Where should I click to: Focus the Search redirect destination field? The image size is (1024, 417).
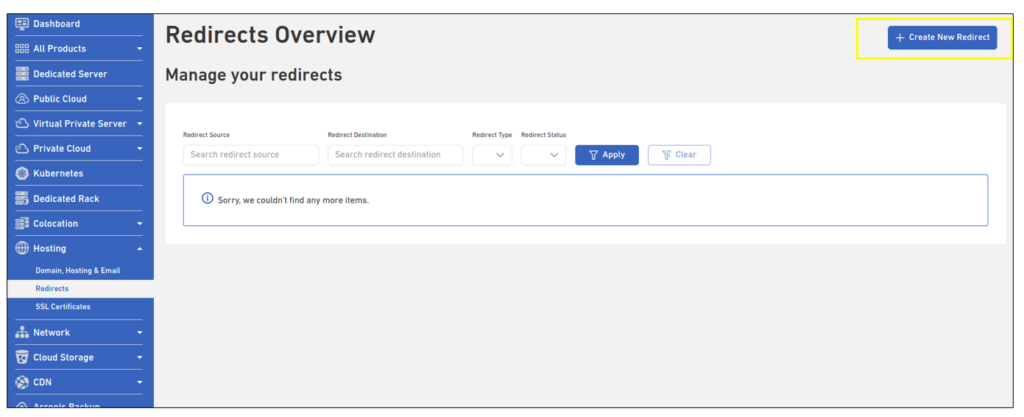[x=395, y=155]
